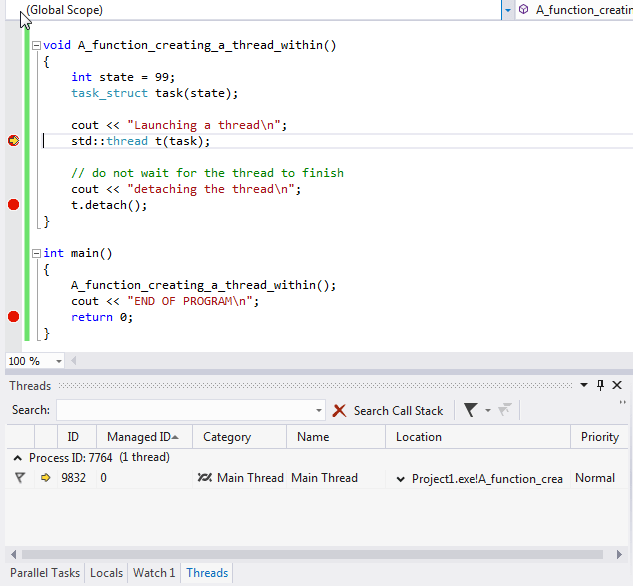This screenshot has height=586, width=633.
Task: Click the Main Thread name cell
Action: click(x=325, y=478)
